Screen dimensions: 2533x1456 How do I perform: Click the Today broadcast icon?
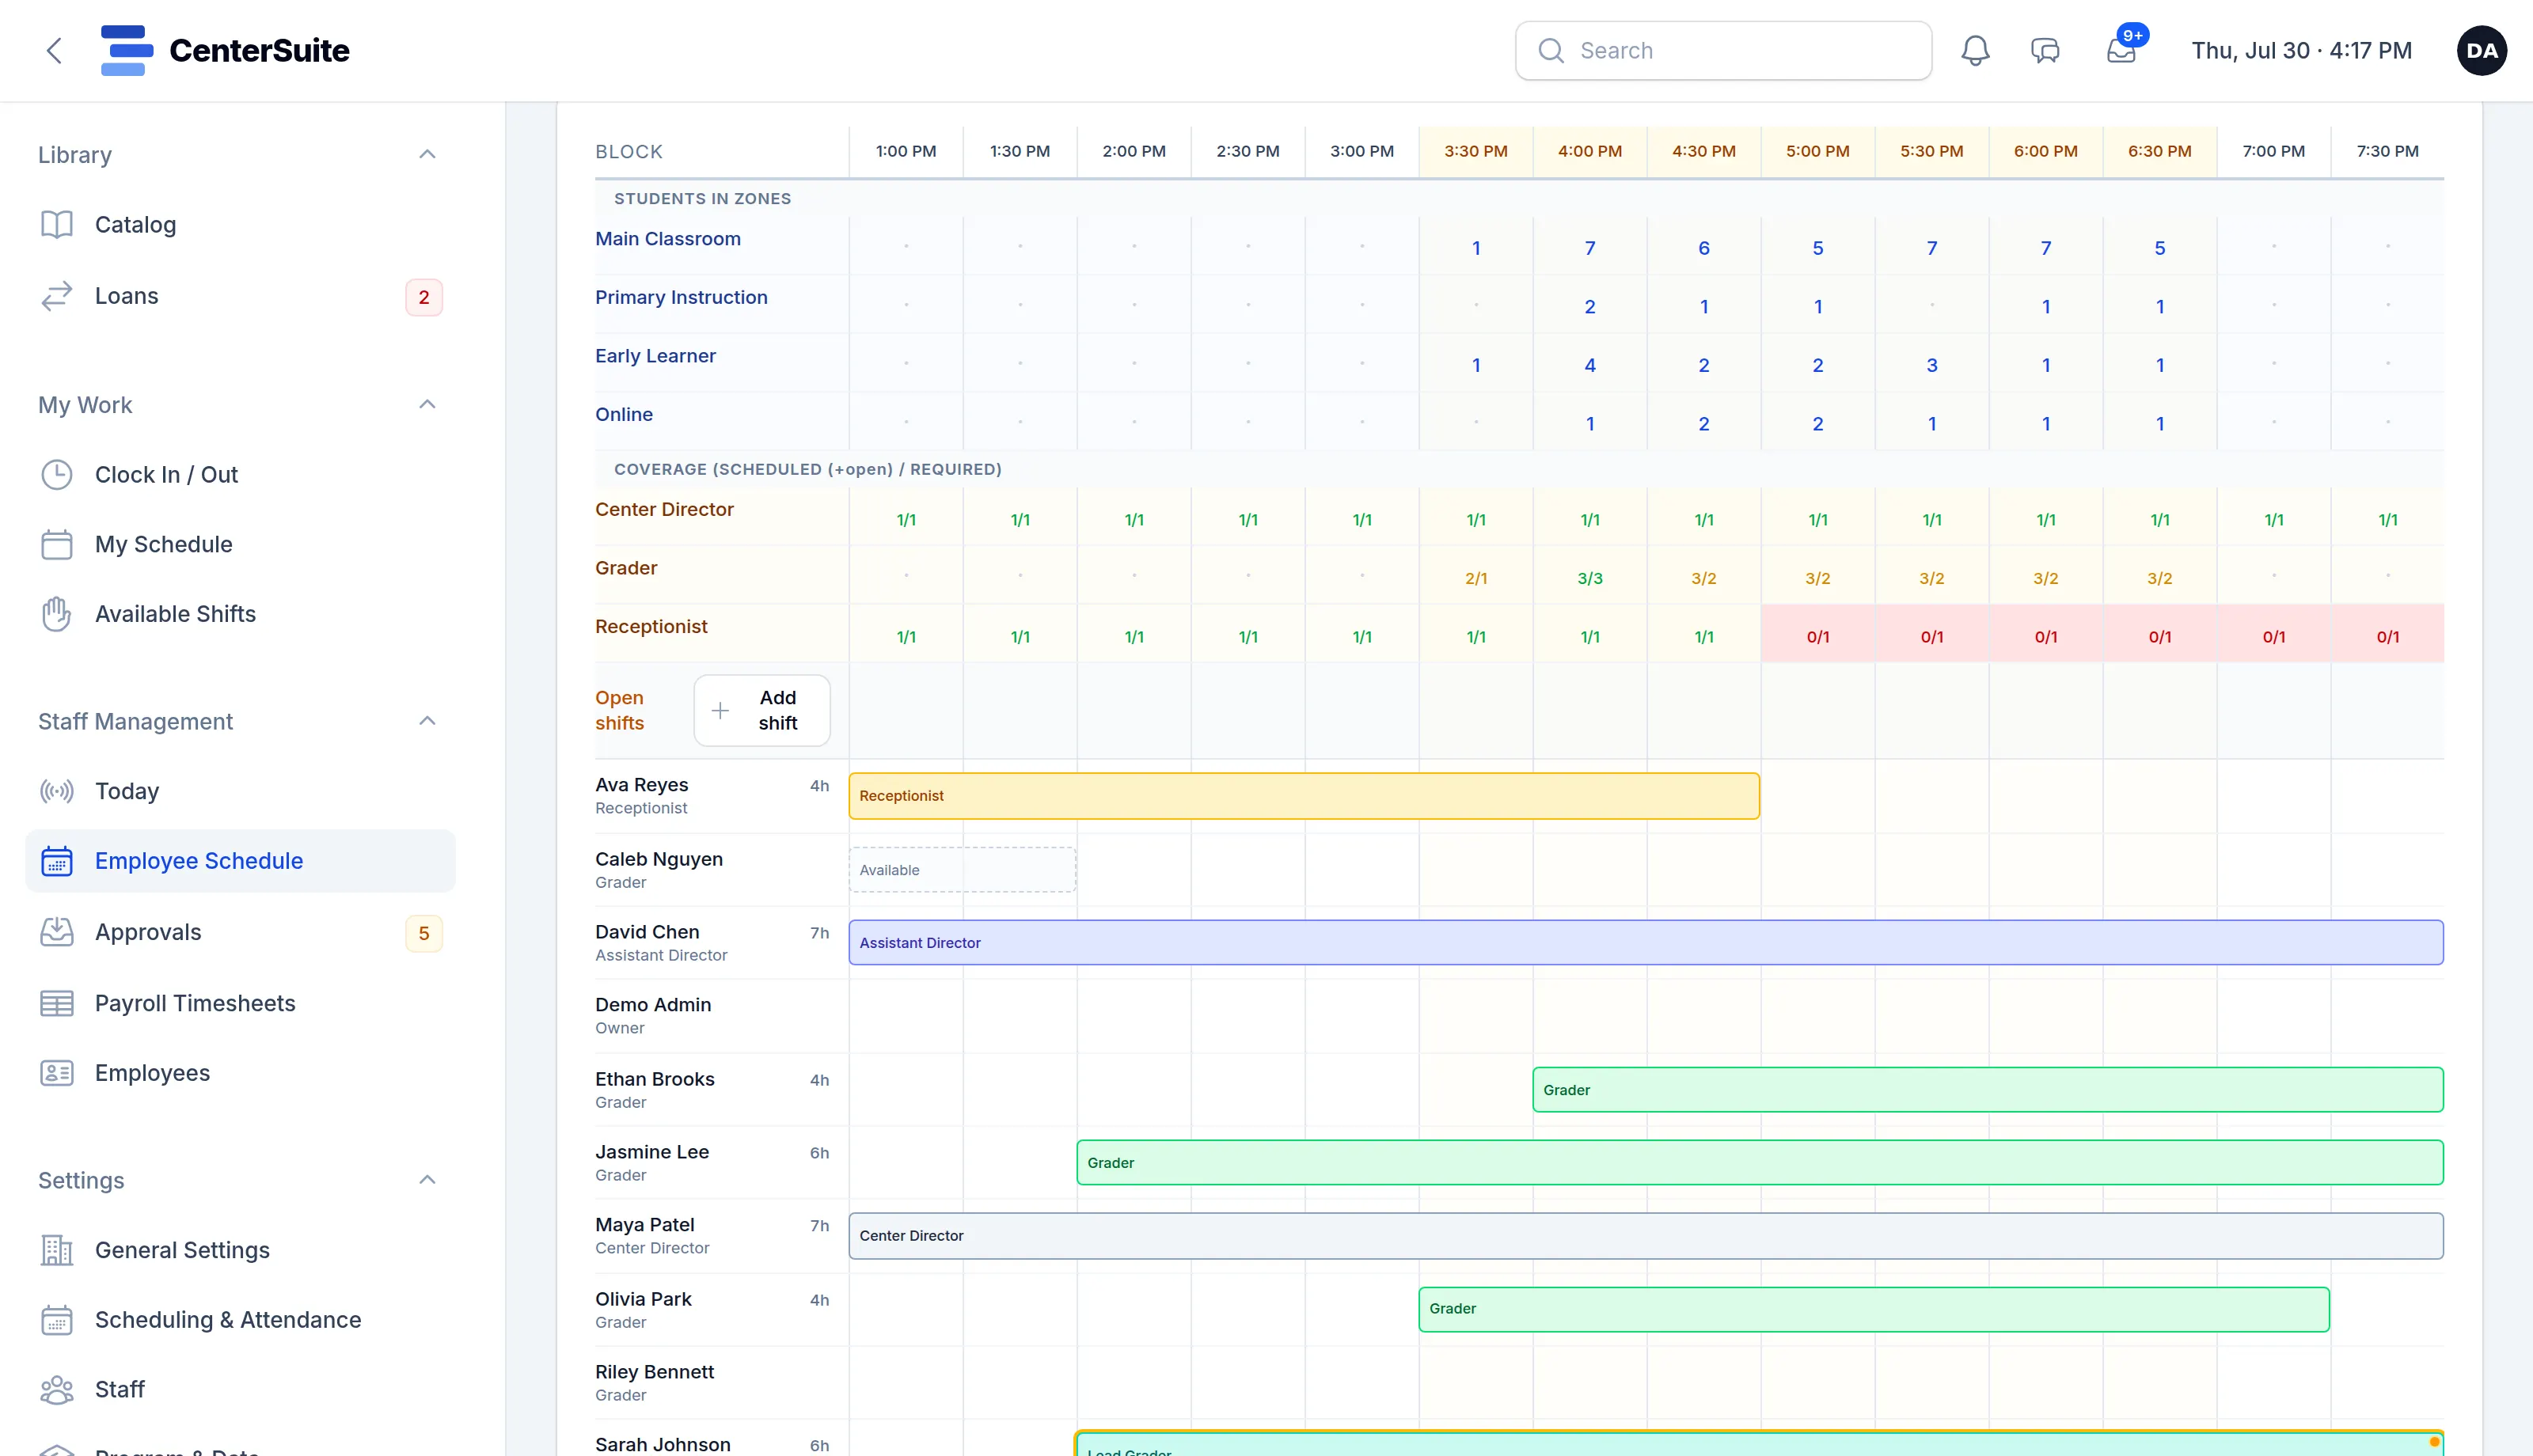point(57,792)
